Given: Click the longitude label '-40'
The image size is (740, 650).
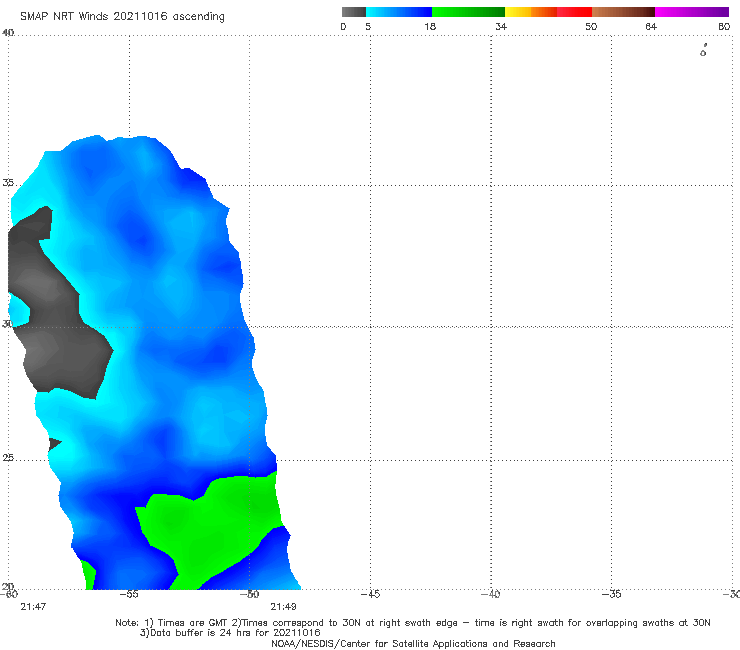Looking at the screenshot, I should (x=490, y=594).
